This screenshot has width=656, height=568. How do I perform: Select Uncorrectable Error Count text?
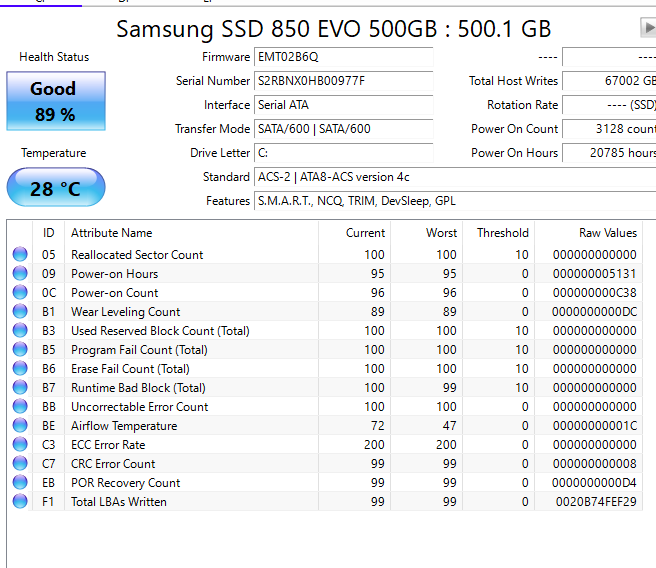139,407
